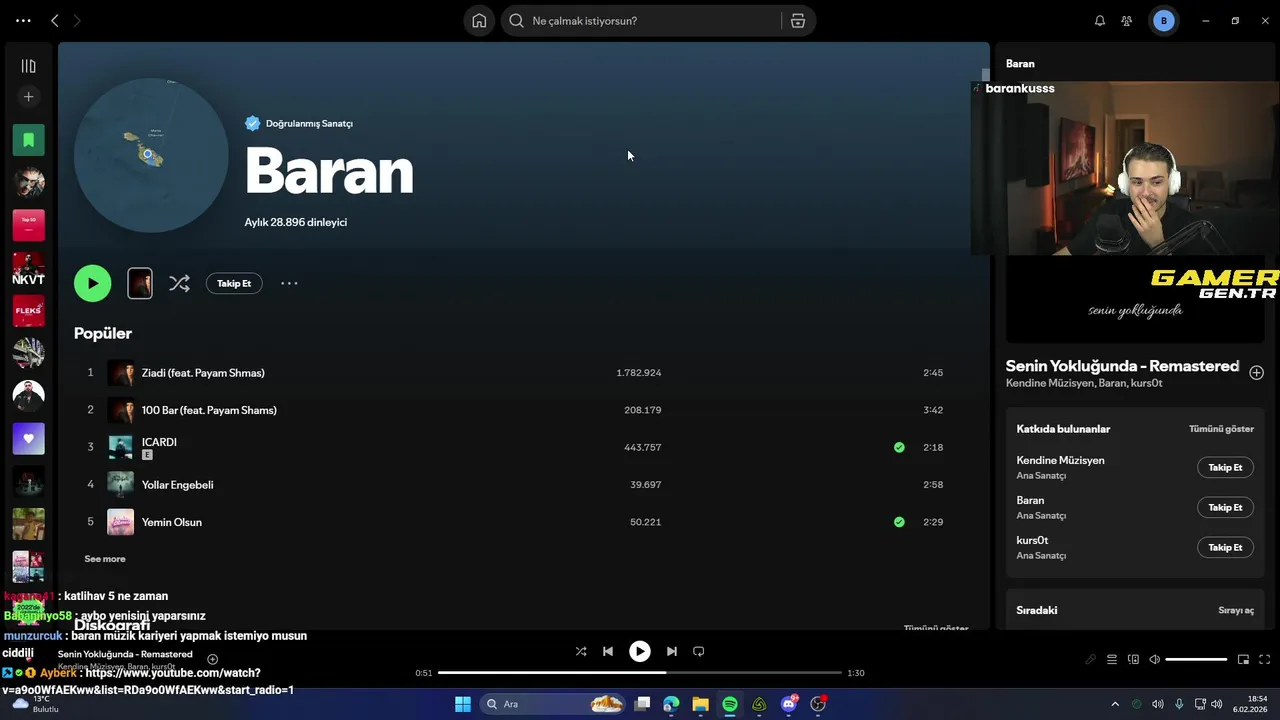Image resolution: width=1280 pixels, height=720 pixels.
Task: Open Windows Start menu
Action: 463,704
